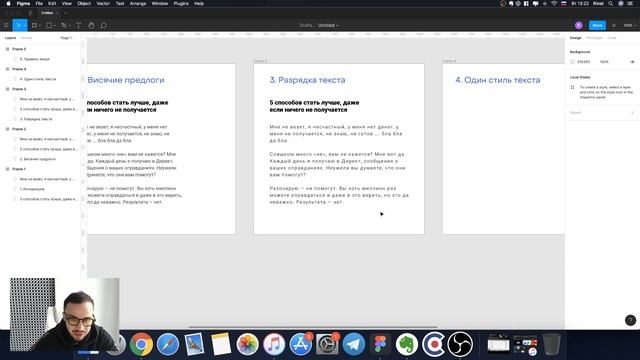The width and height of the screenshot is (640, 360).
Task: Click the background hex color value field
Action: coord(584,62)
